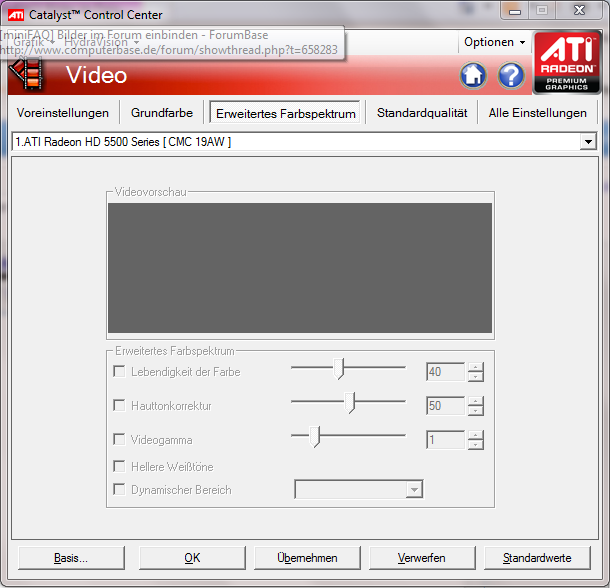
Task: Decrease Videogamma value with down arrow
Action: point(475,445)
